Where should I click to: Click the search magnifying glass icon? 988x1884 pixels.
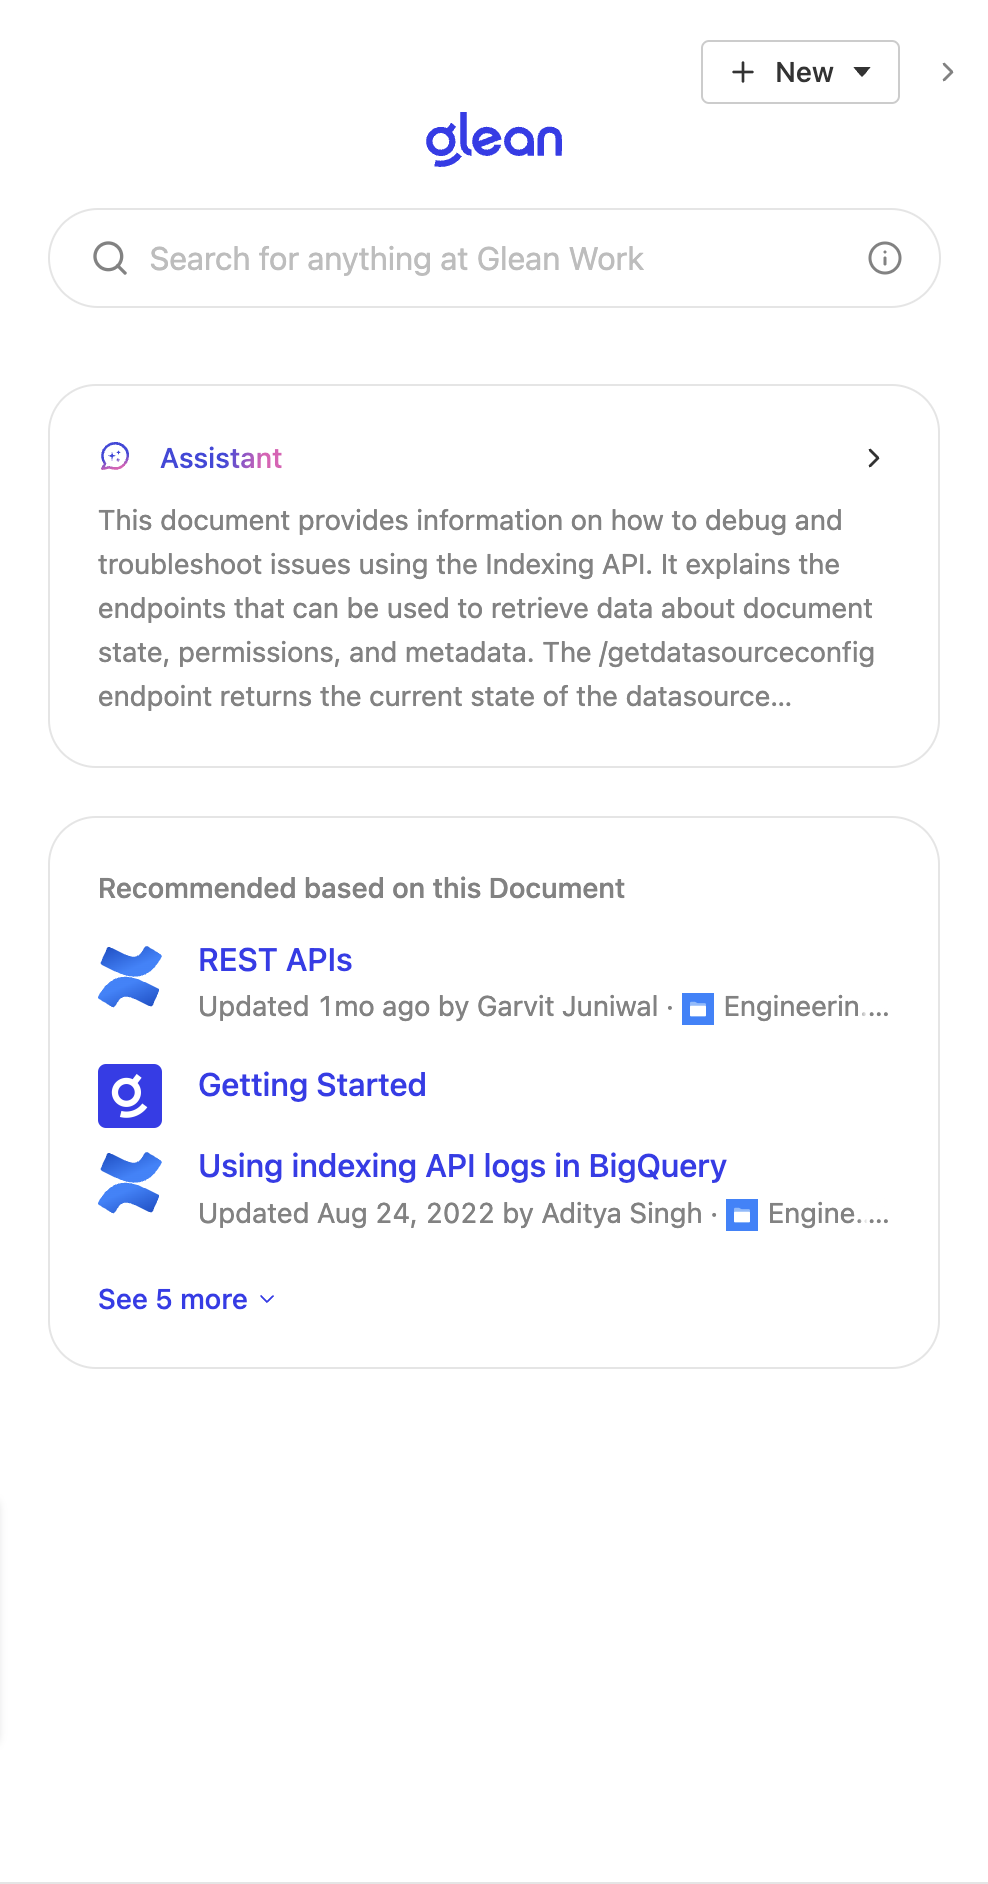pyautogui.click(x=110, y=258)
